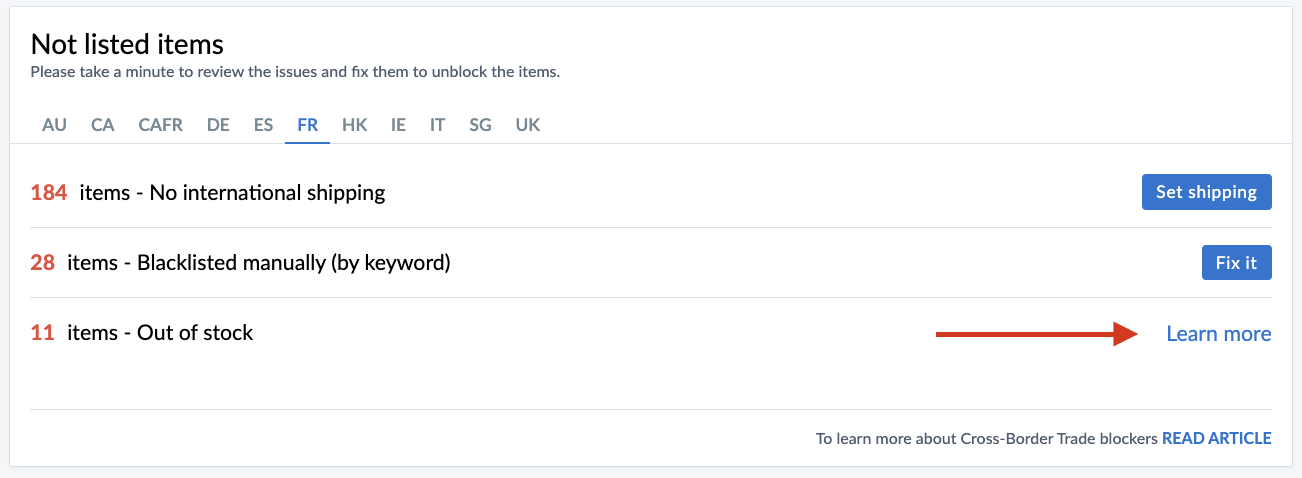Screen dimensions: 1302x478
Task: Go to the IE tab
Action: pyautogui.click(x=398, y=125)
